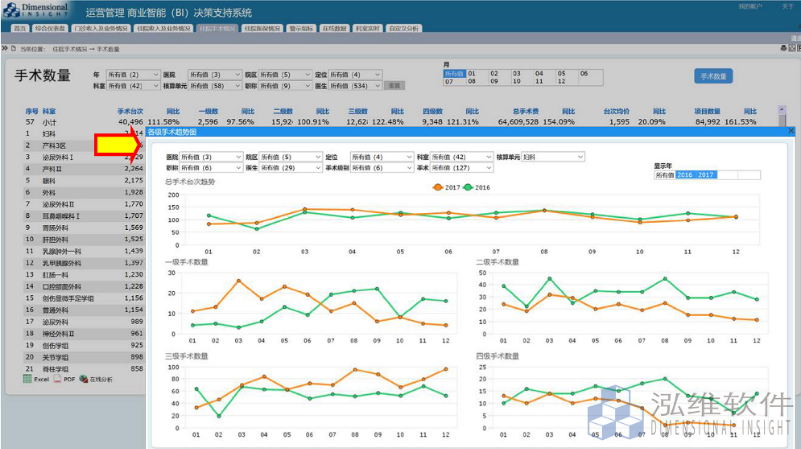801x449 pixels.
Task: Open main-page 科室 dropdown 所有值 (42)
Action: click(x=133, y=86)
